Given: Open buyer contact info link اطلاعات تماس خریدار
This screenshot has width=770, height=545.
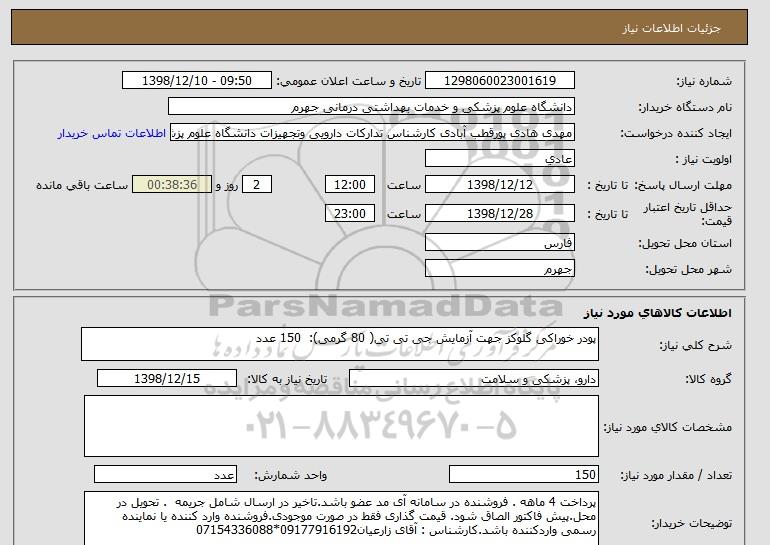Looking at the screenshot, I should pos(112,134).
